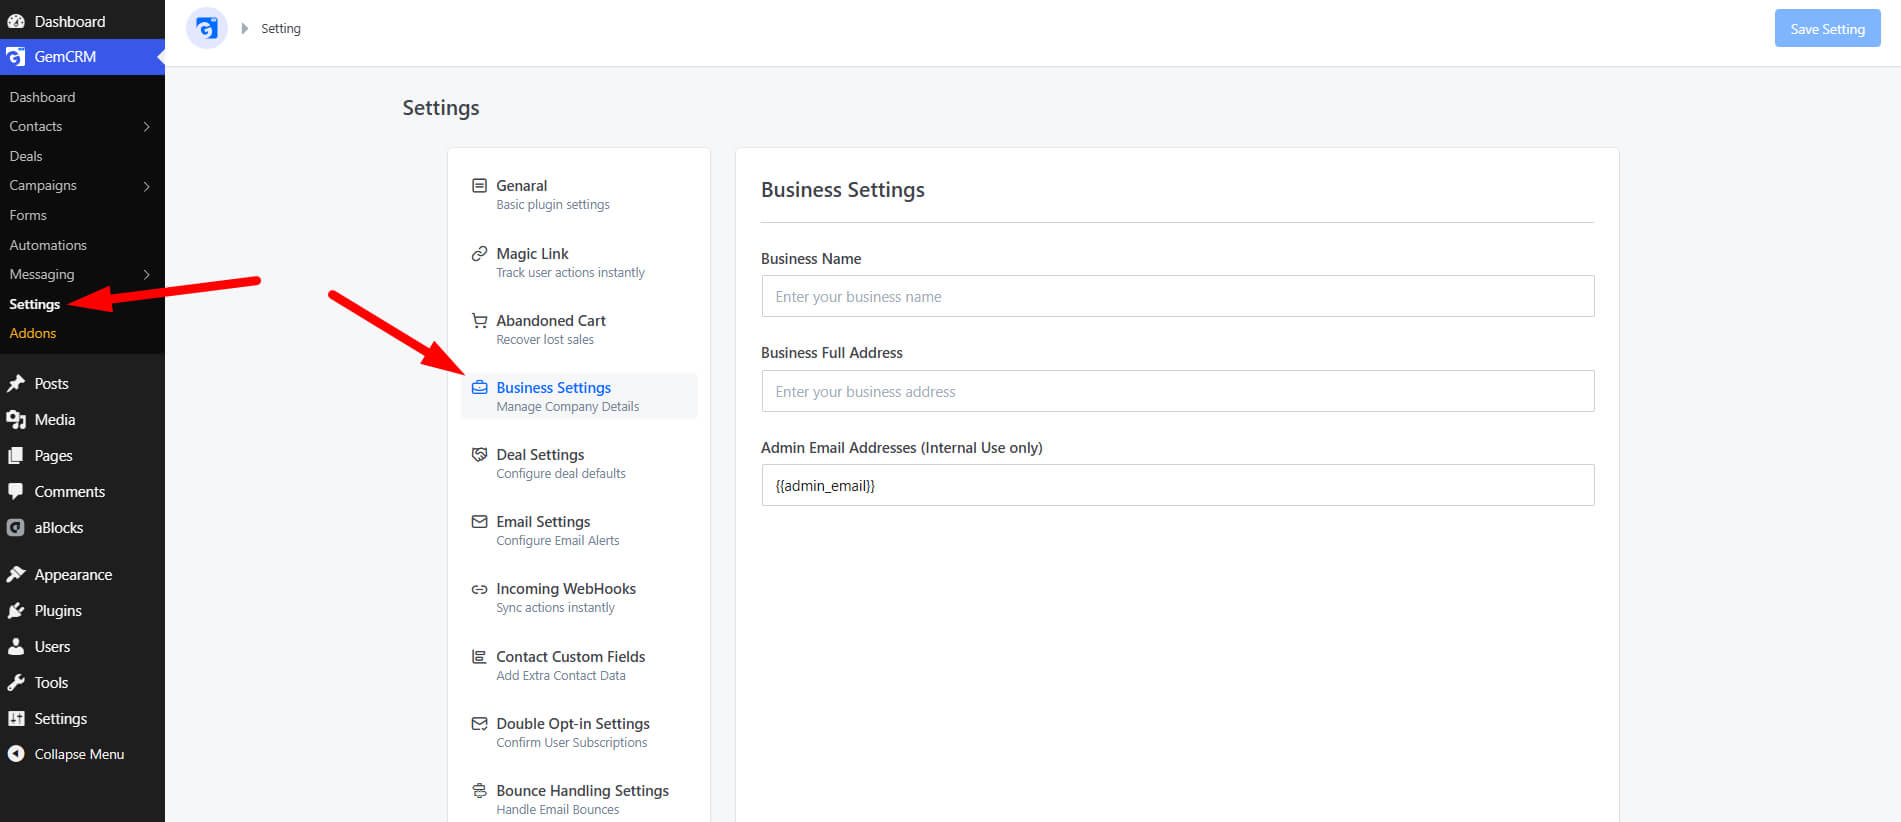This screenshot has height=822, width=1901.
Task: Click the Business Full Address field
Action: (x=1177, y=391)
